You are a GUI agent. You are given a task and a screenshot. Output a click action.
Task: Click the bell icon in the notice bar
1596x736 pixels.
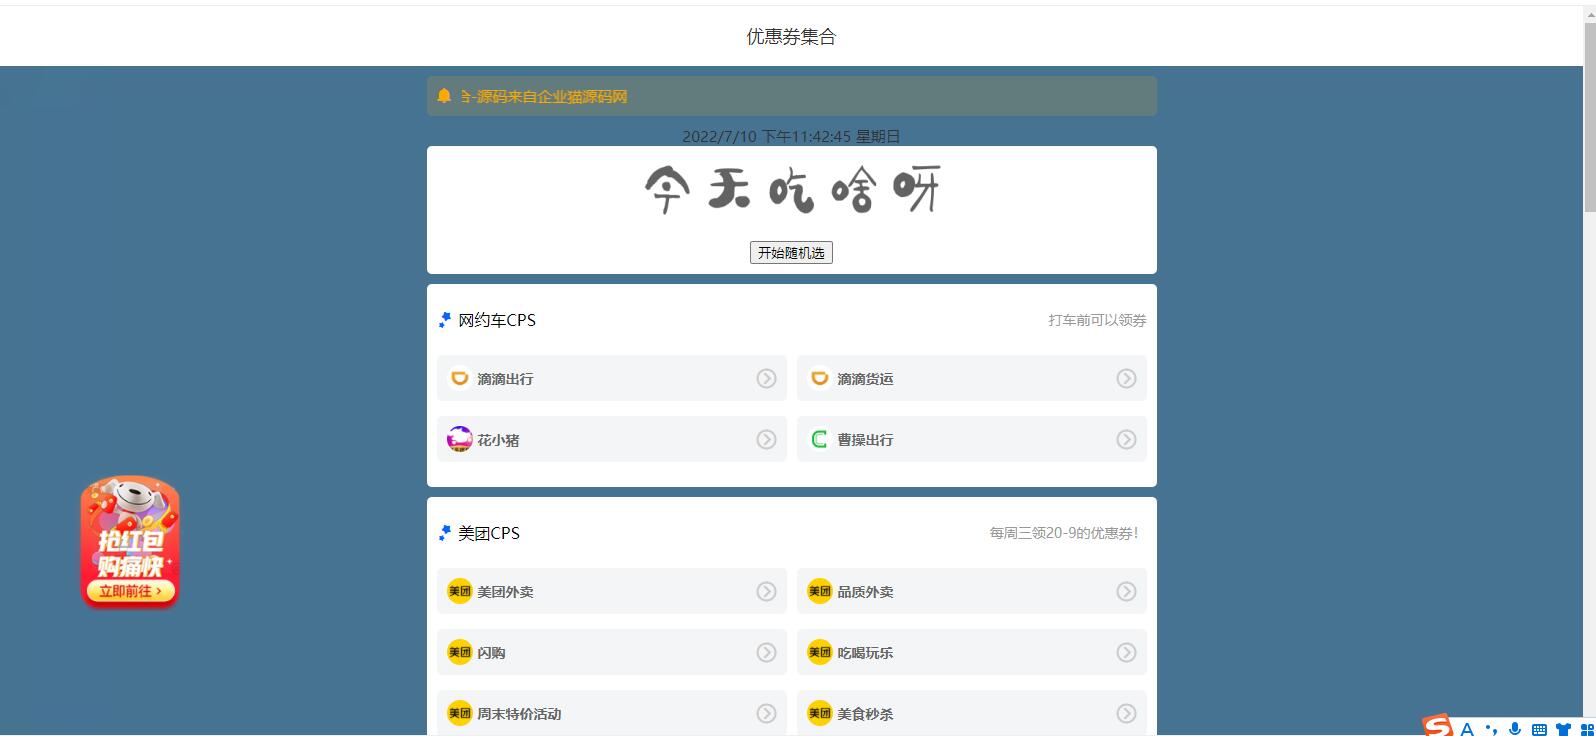pos(445,96)
